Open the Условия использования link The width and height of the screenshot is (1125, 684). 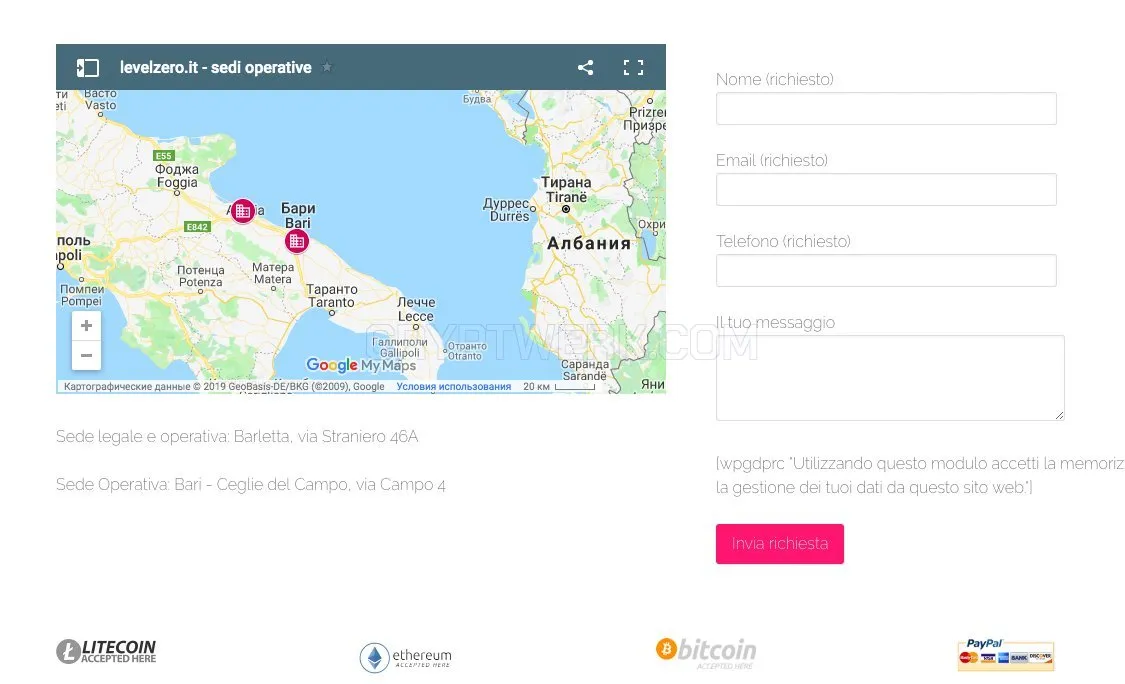pyautogui.click(x=453, y=386)
